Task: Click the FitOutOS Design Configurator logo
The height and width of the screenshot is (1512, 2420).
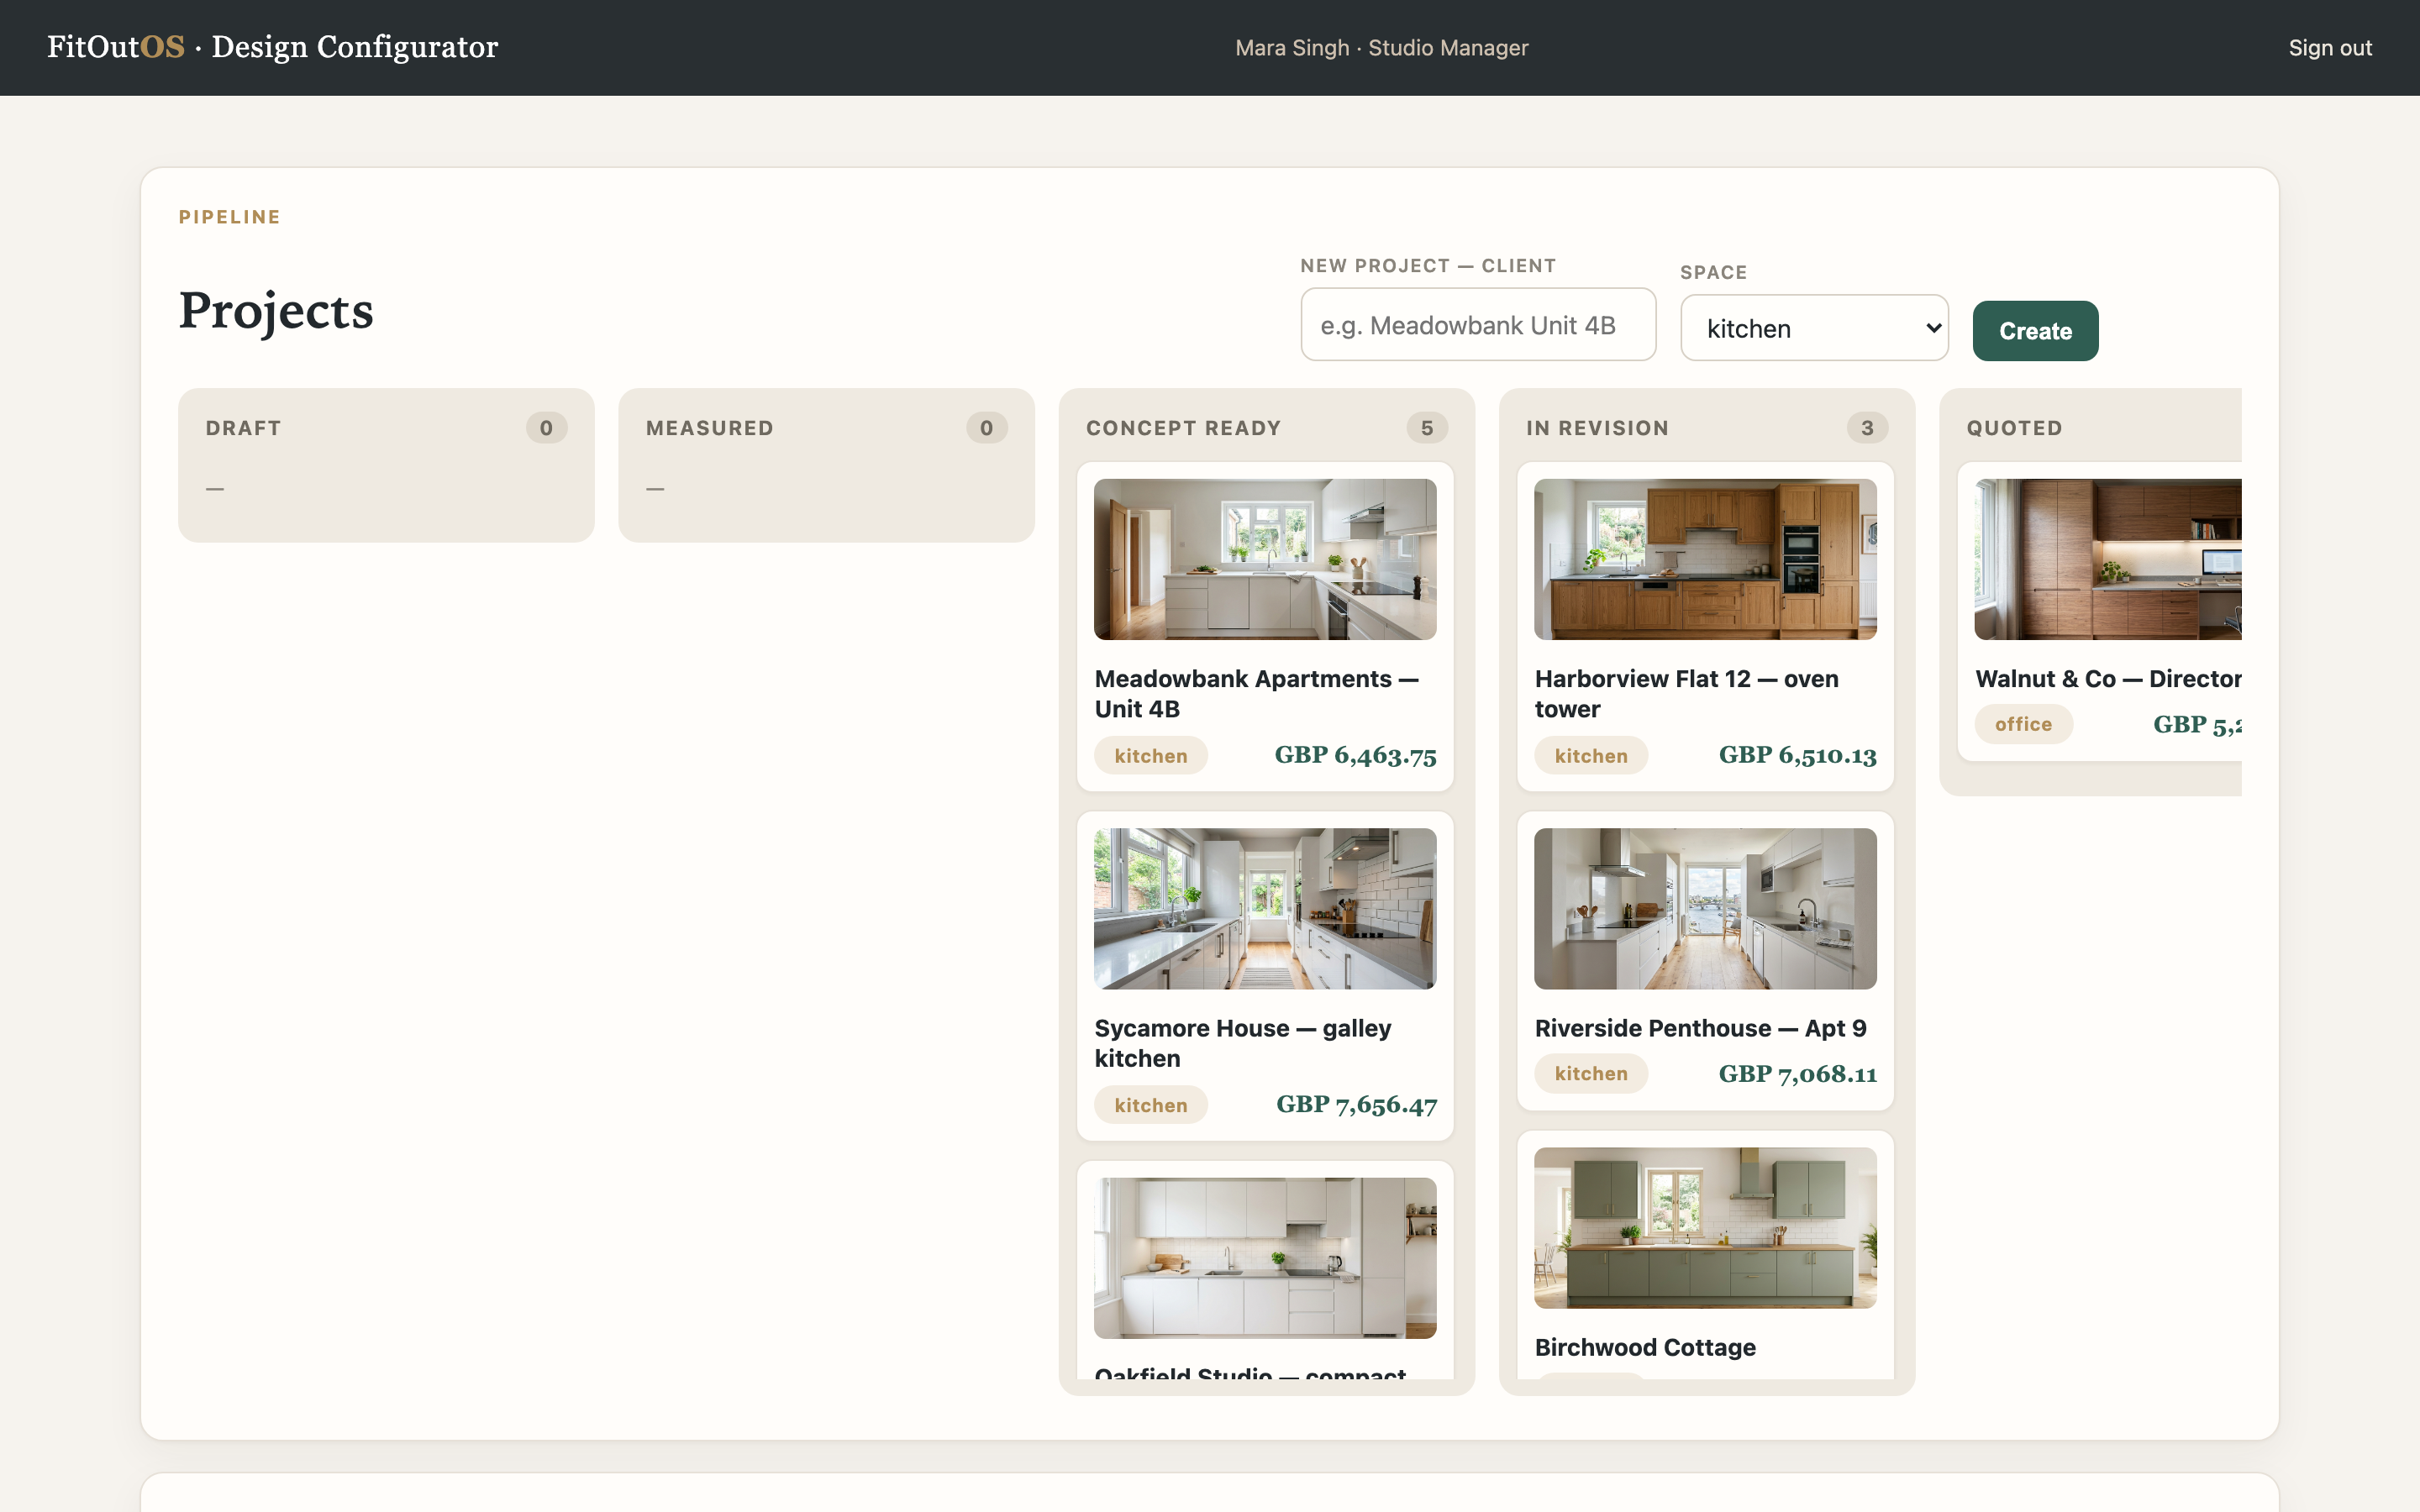Action: pyautogui.click(x=272, y=47)
